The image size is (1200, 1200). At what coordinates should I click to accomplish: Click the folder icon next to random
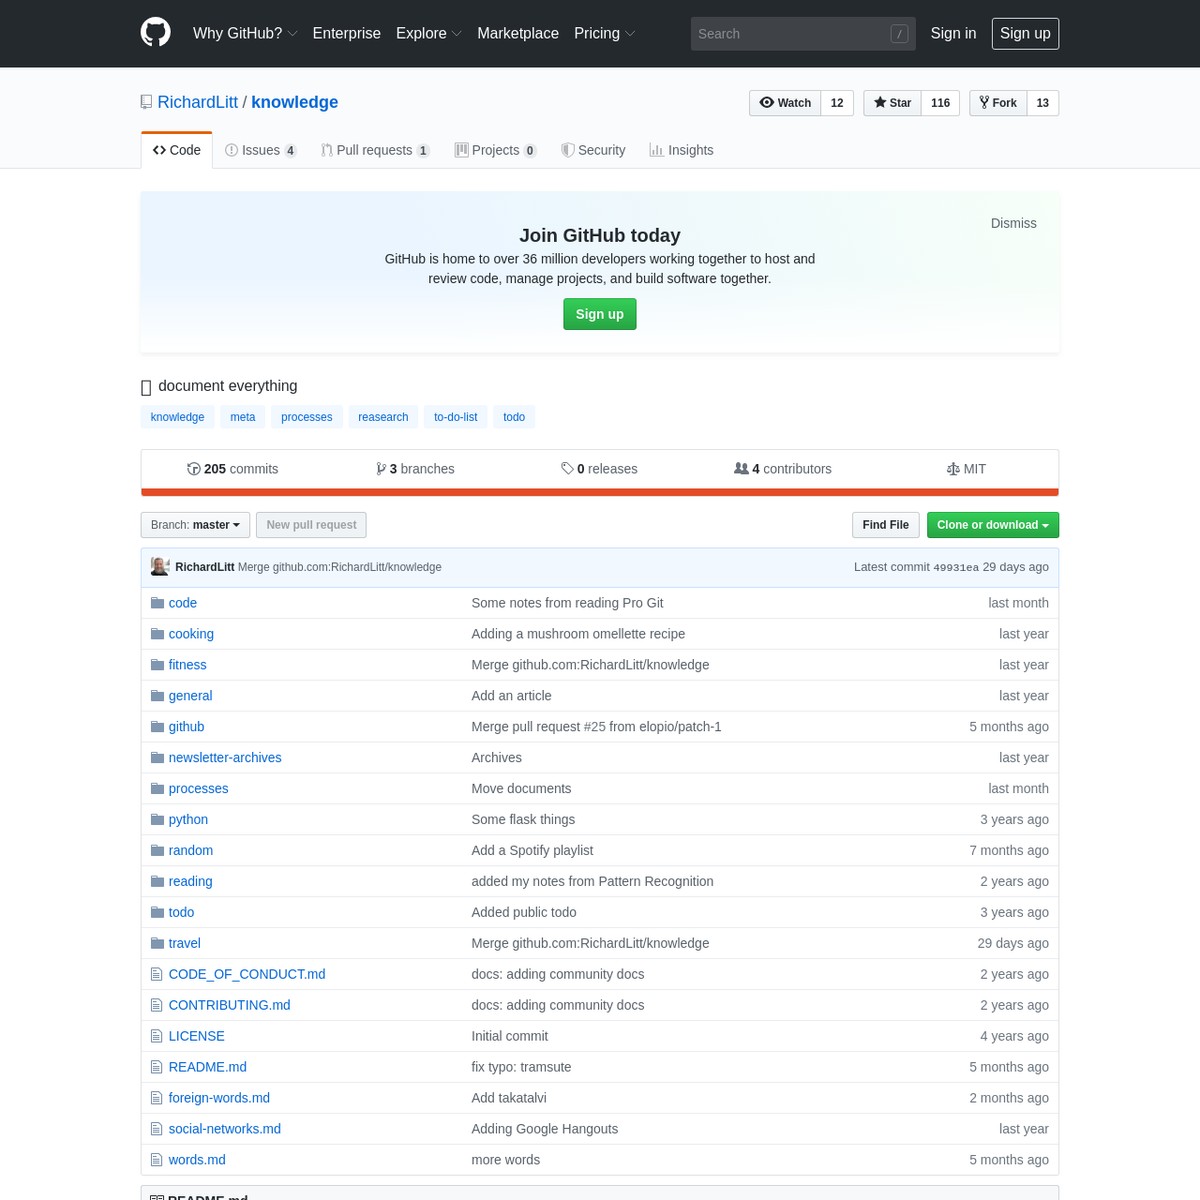click(157, 851)
